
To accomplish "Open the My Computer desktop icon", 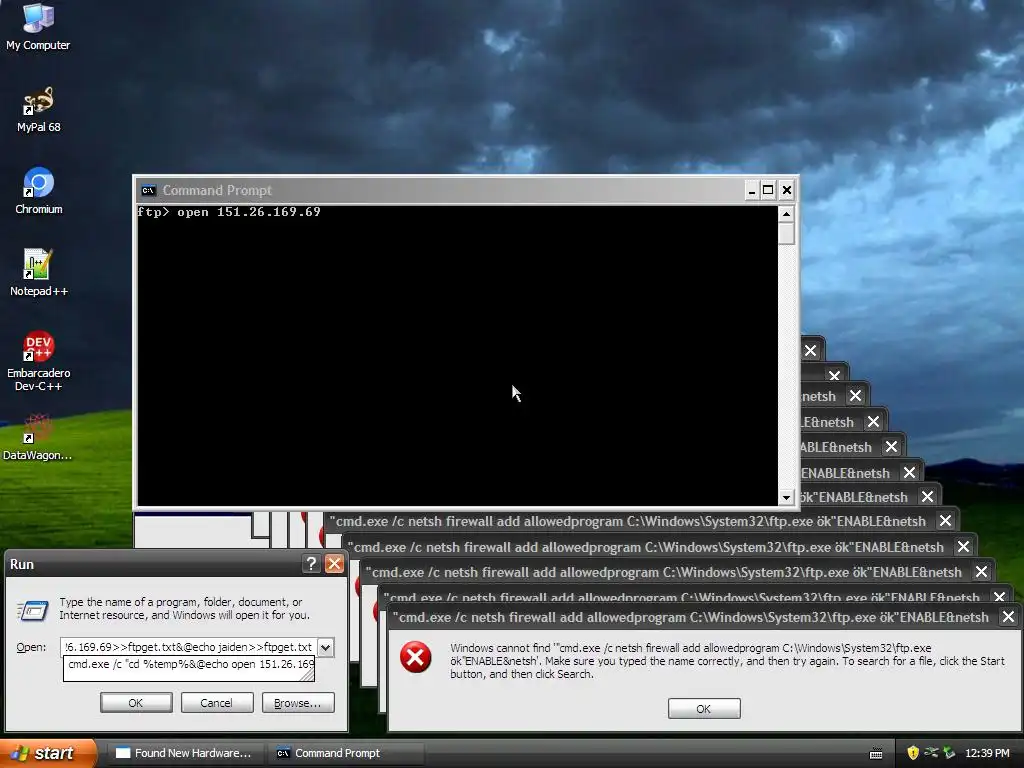I will [38, 26].
